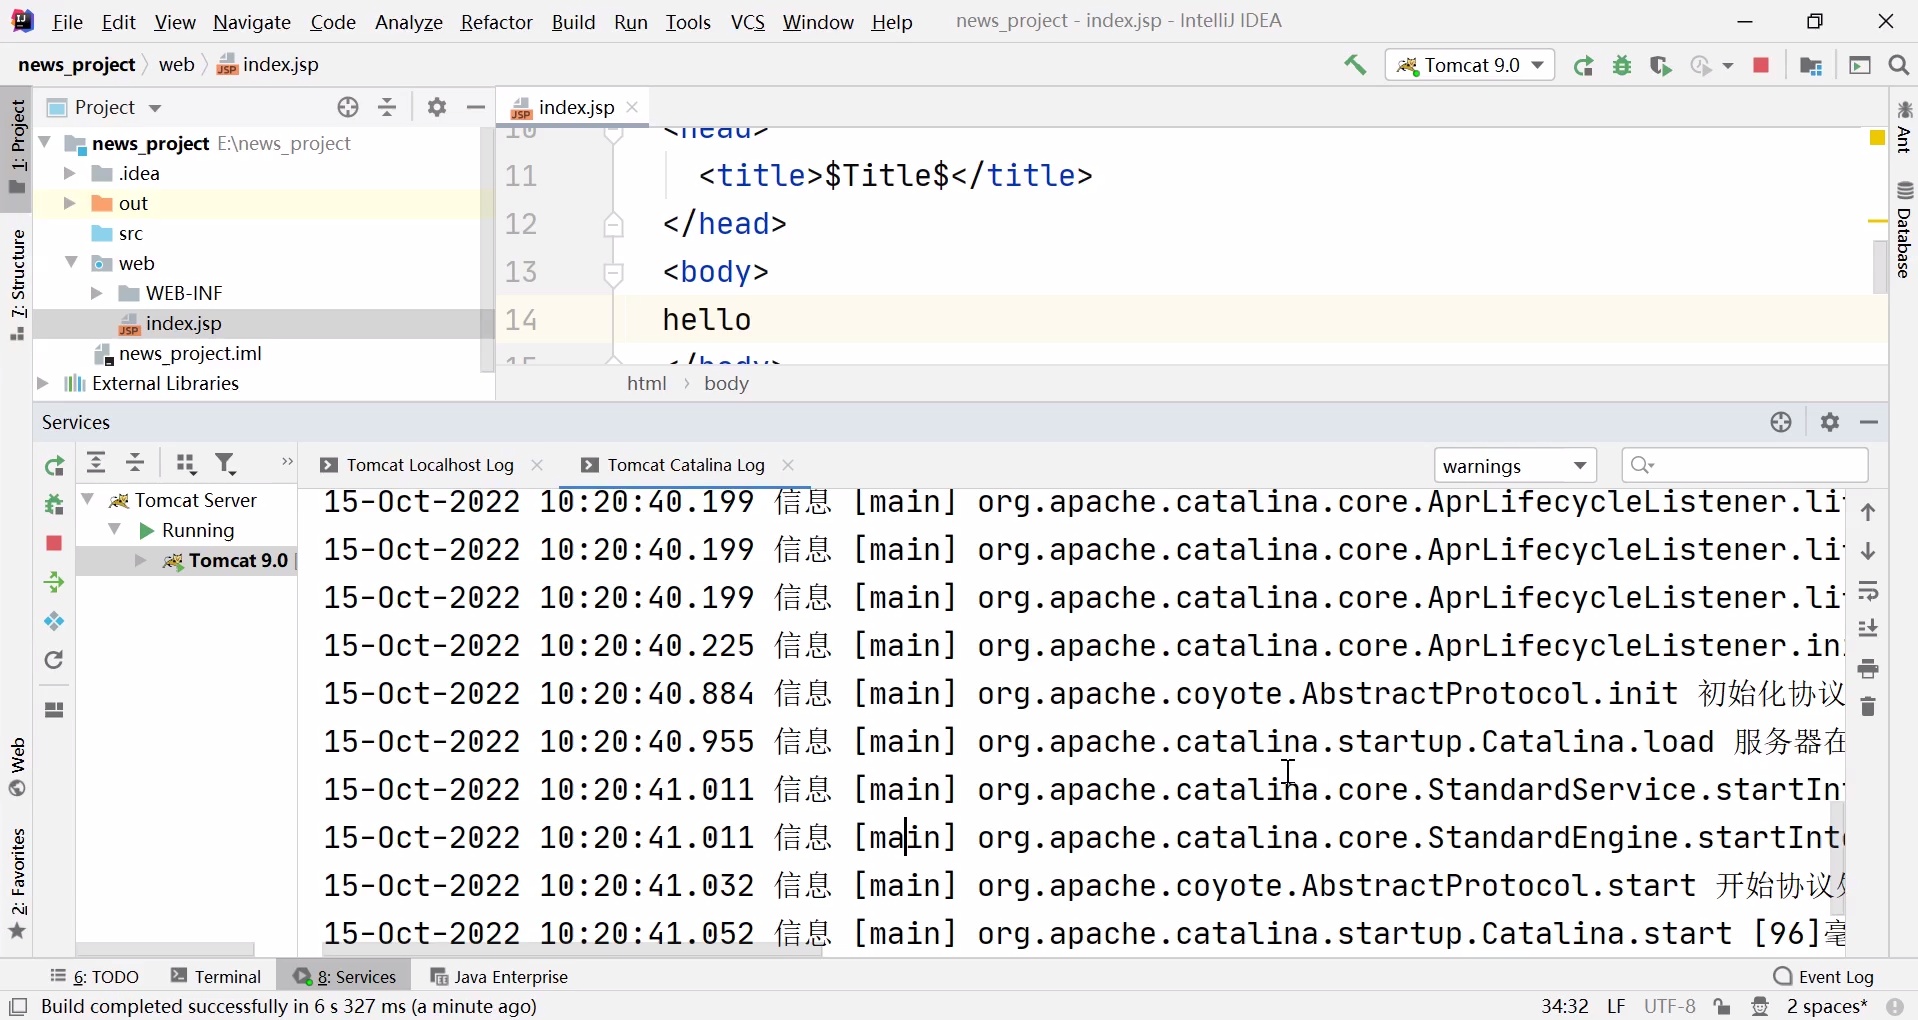
Task: Open Search Everywhere magnifier icon
Action: 1900,66
